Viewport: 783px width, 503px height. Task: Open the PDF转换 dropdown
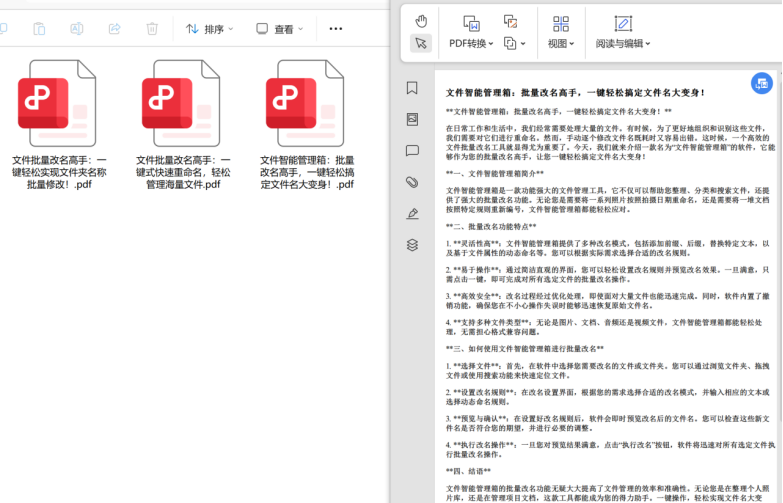pos(471,44)
